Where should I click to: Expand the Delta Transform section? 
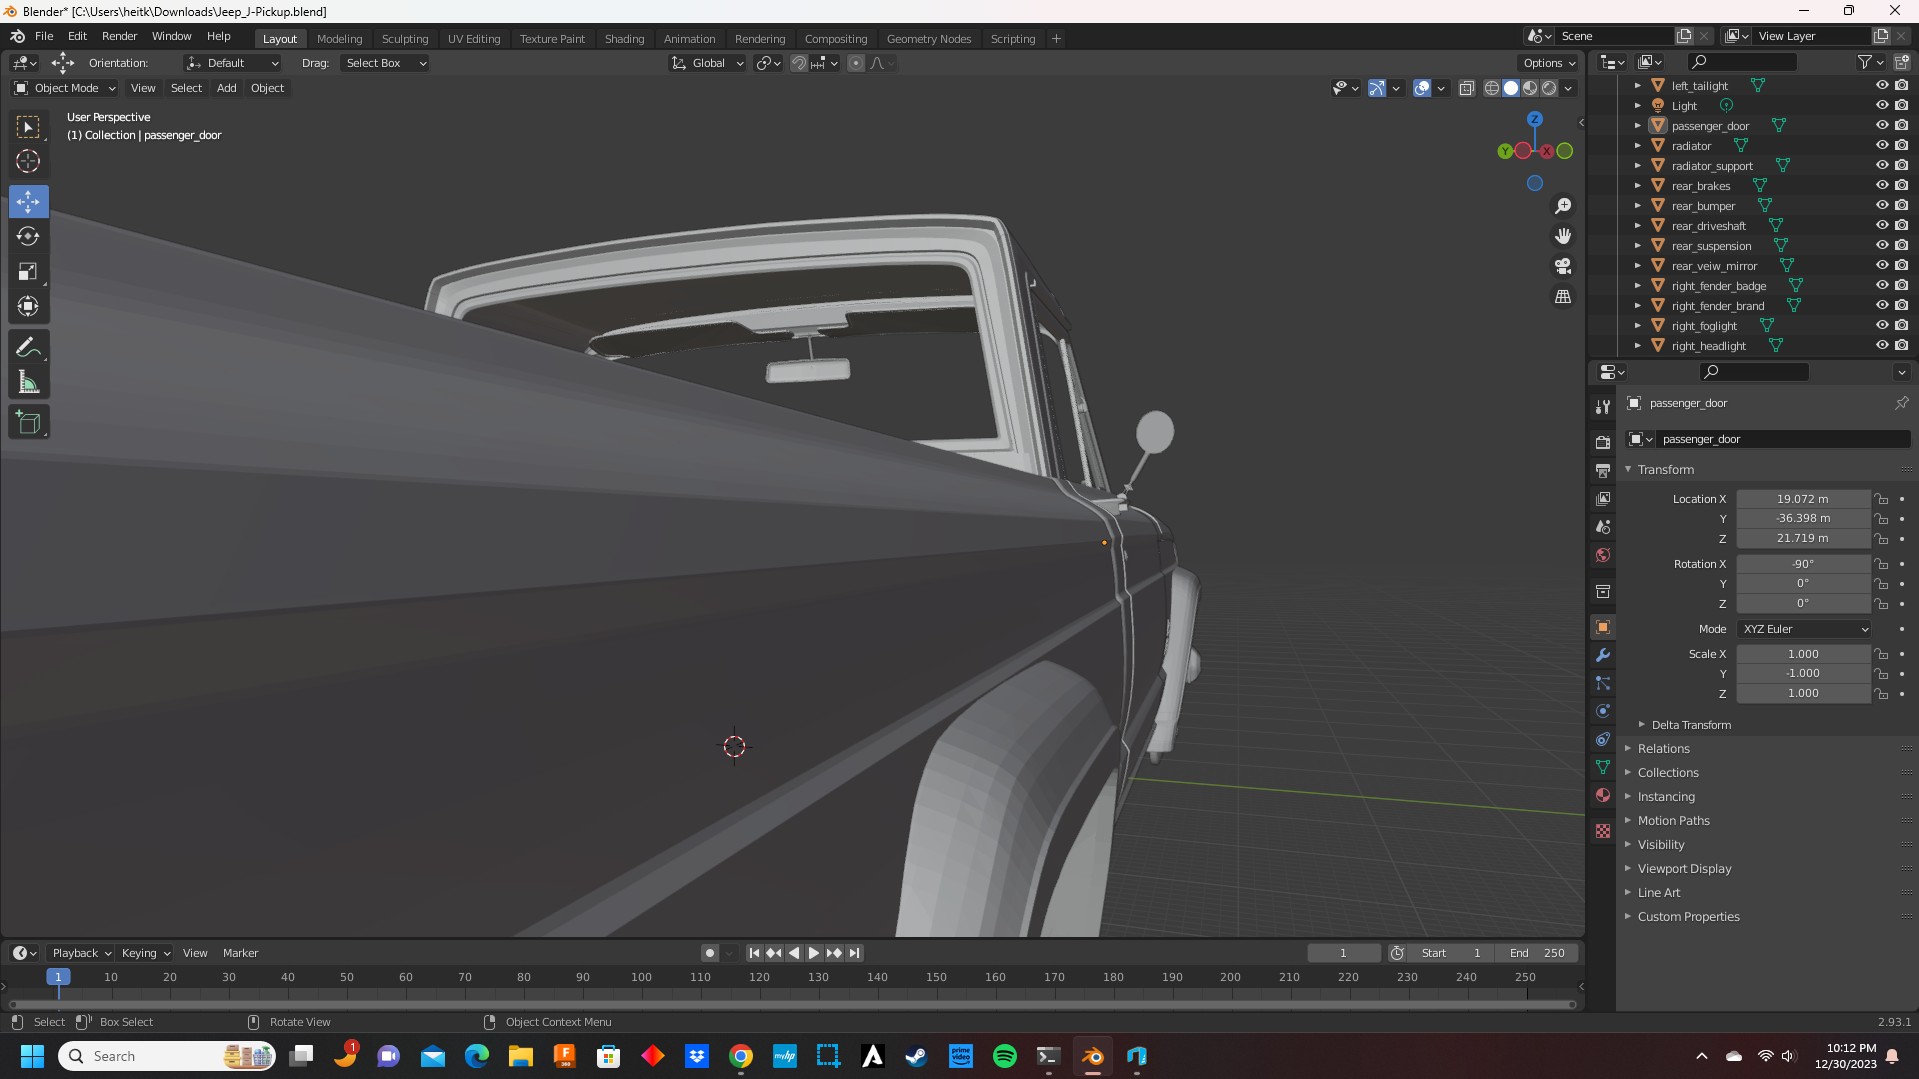(x=1690, y=725)
